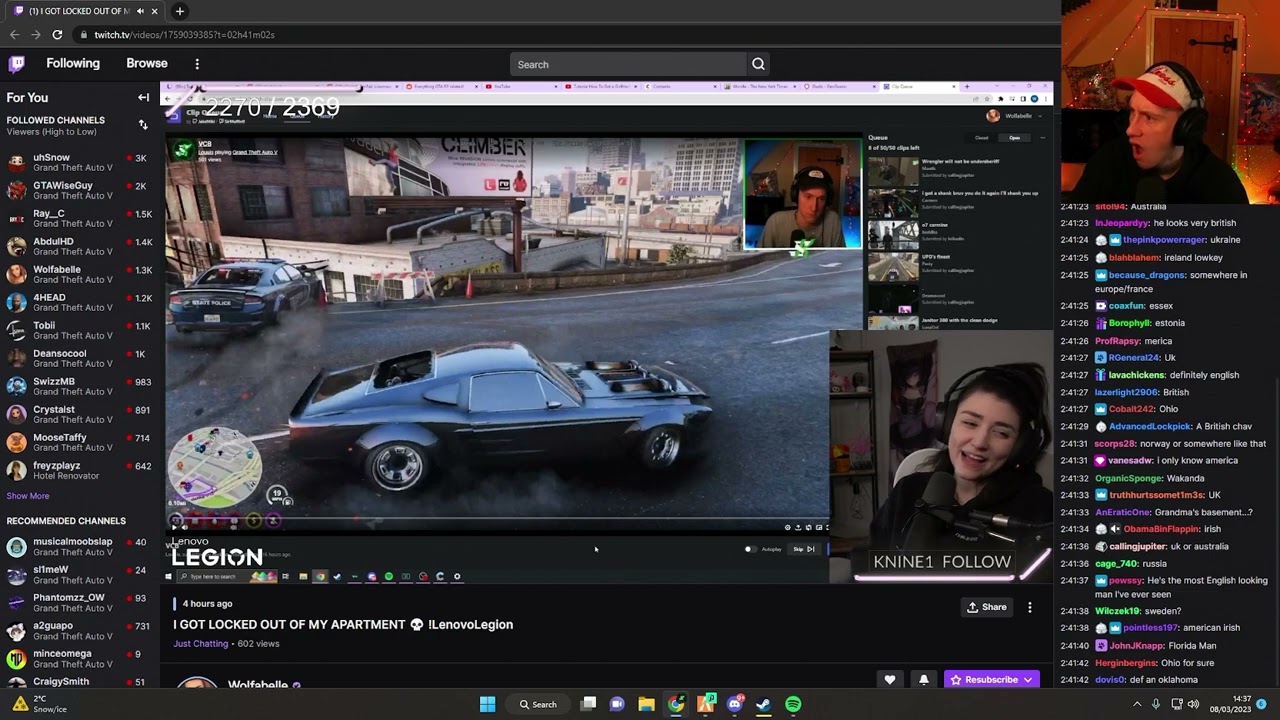This screenshot has height=720, width=1280.
Task: Select Wolfabelle in followed channels list
Action: coord(80,275)
